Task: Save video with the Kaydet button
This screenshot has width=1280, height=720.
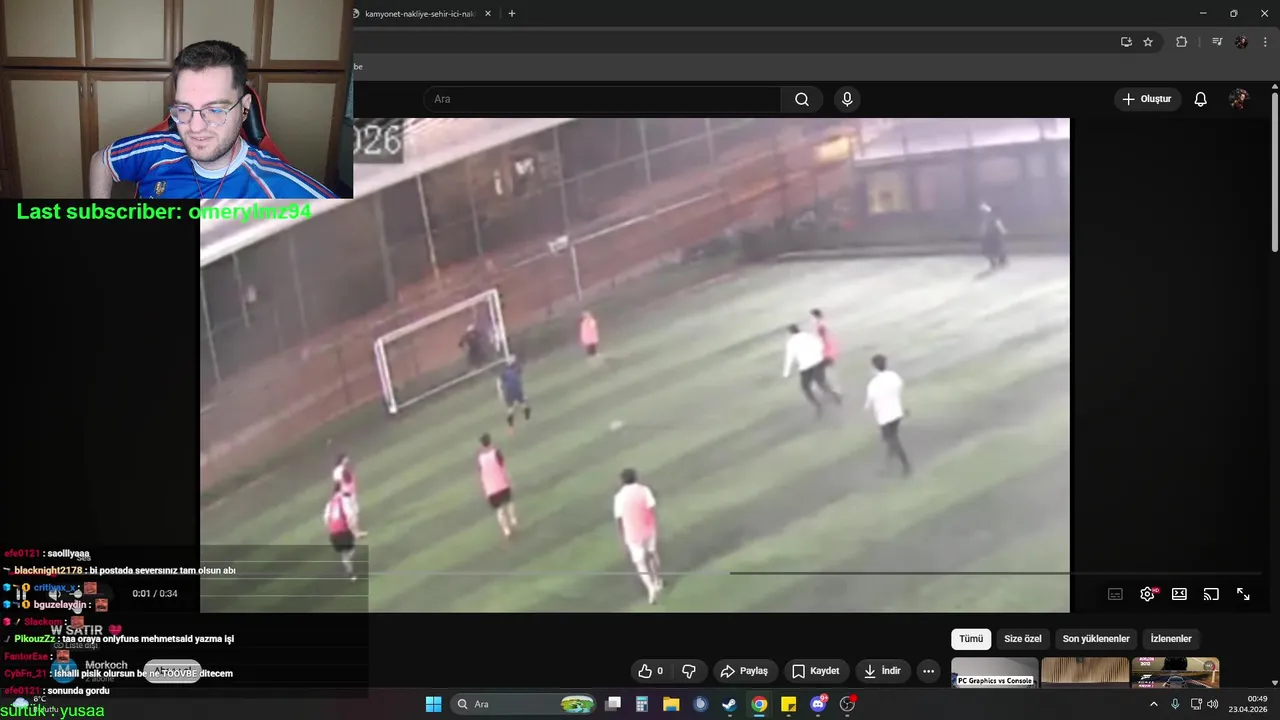Action: [816, 671]
